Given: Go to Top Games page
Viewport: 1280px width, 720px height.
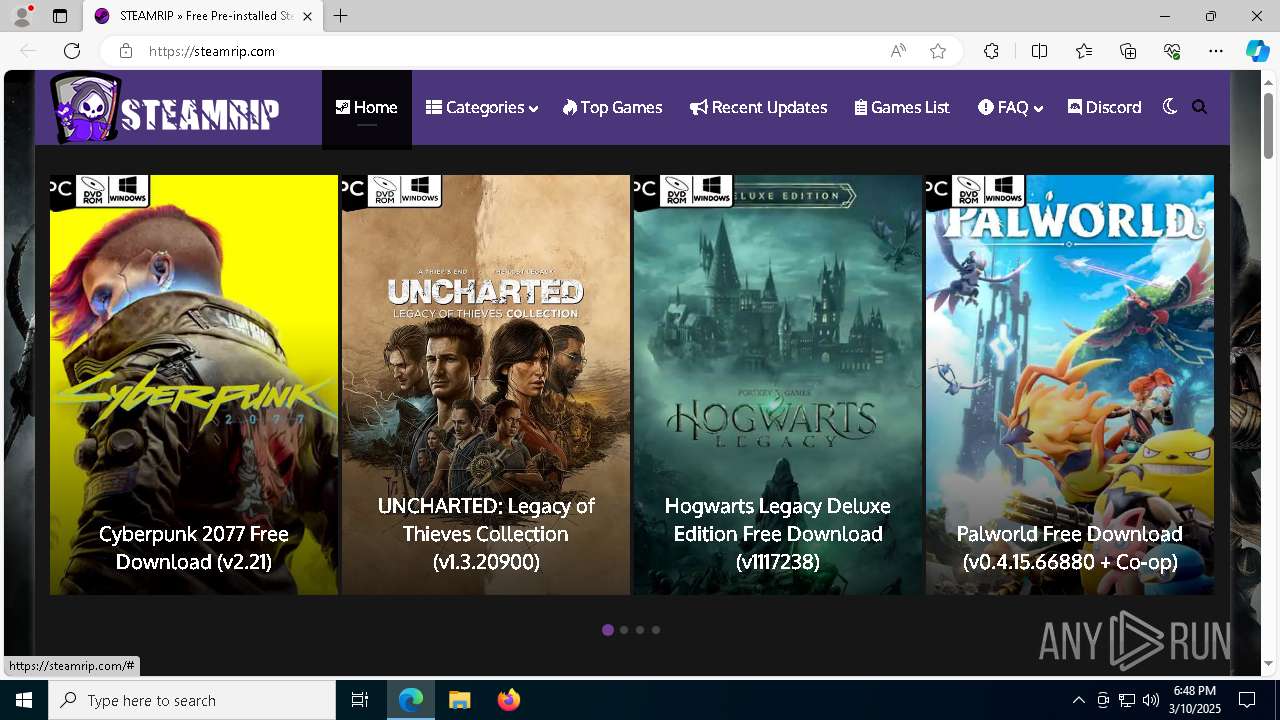Looking at the screenshot, I should [613, 107].
